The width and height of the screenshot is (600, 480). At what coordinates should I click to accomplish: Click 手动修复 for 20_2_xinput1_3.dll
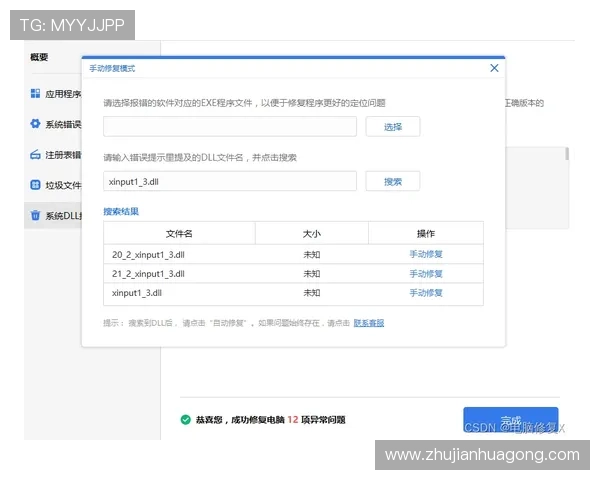[x=426, y=254]
